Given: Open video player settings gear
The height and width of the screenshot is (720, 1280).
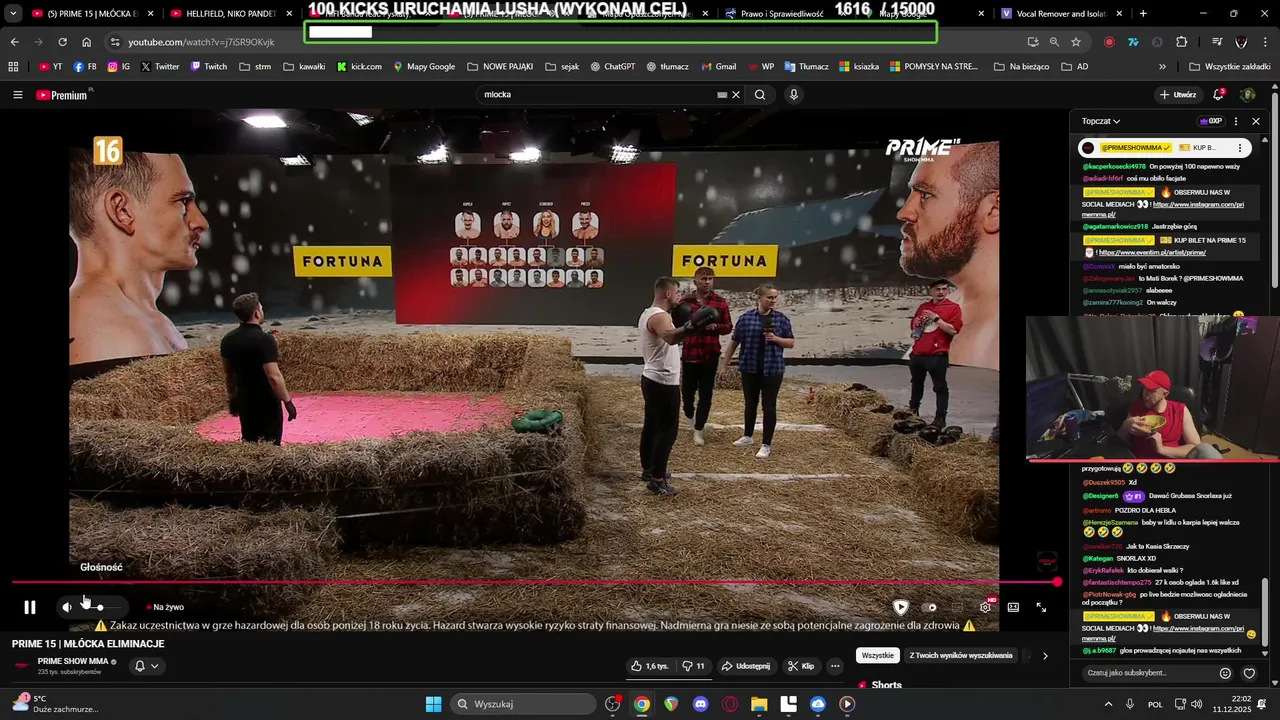Looking at the screenshot, I should (985, 607).
